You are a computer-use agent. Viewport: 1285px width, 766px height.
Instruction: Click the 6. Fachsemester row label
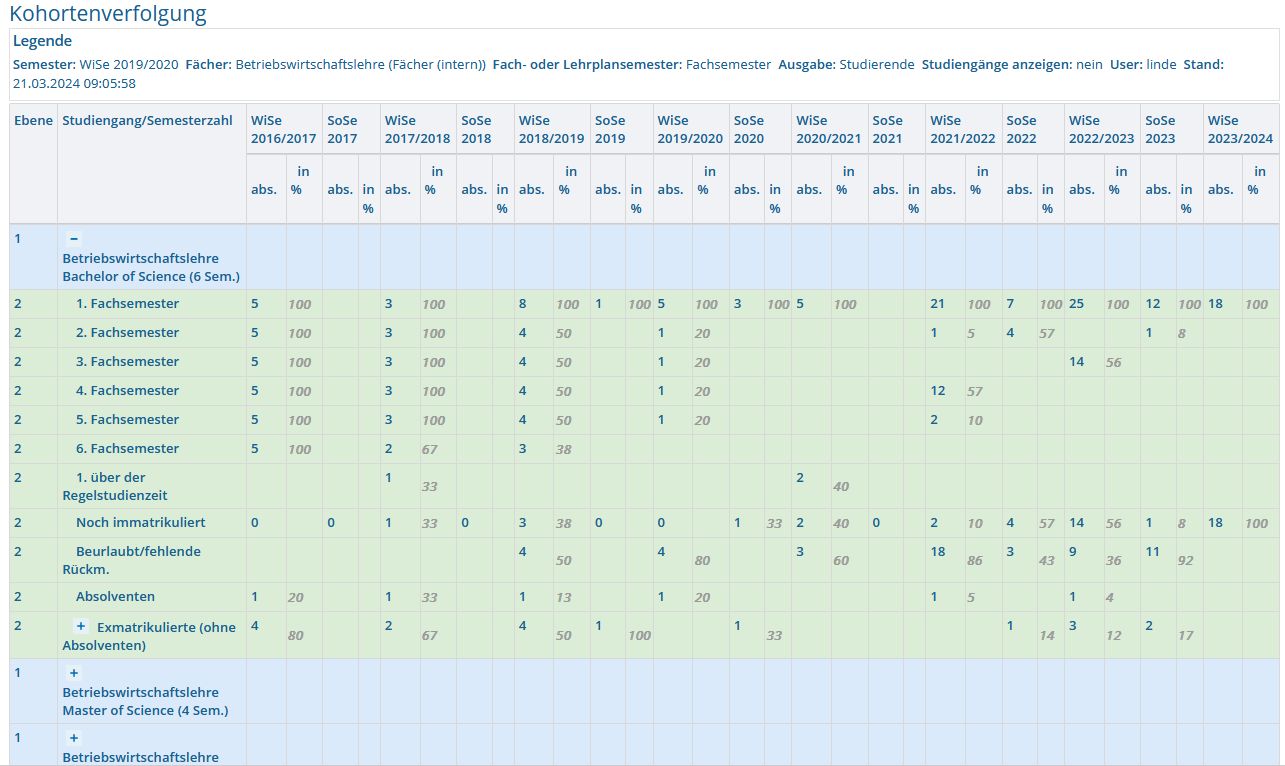127,449
